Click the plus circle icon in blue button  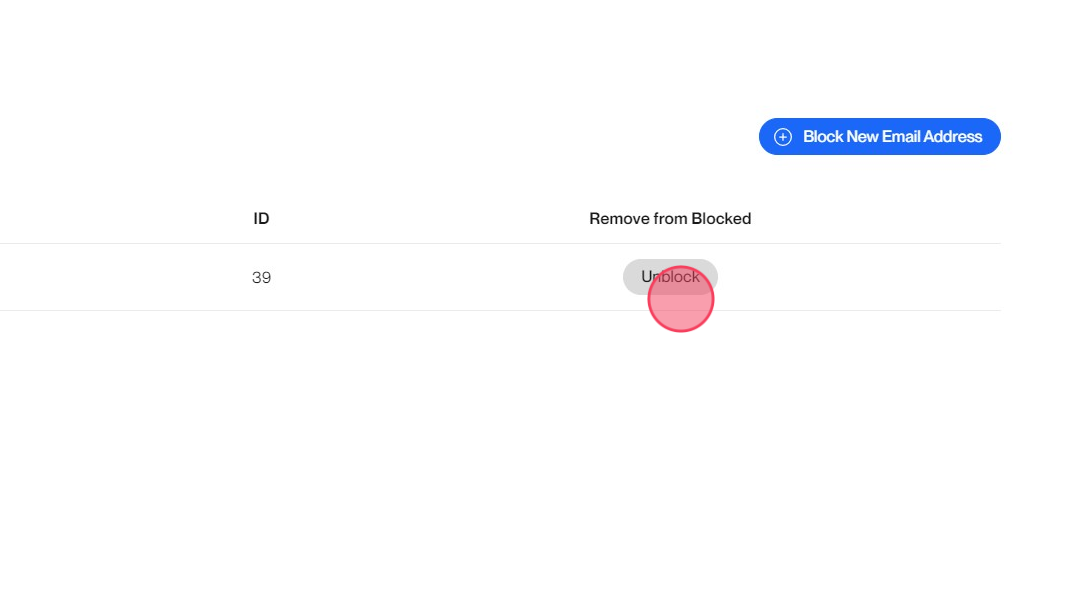pyautogui.click(x=782, y=137)
